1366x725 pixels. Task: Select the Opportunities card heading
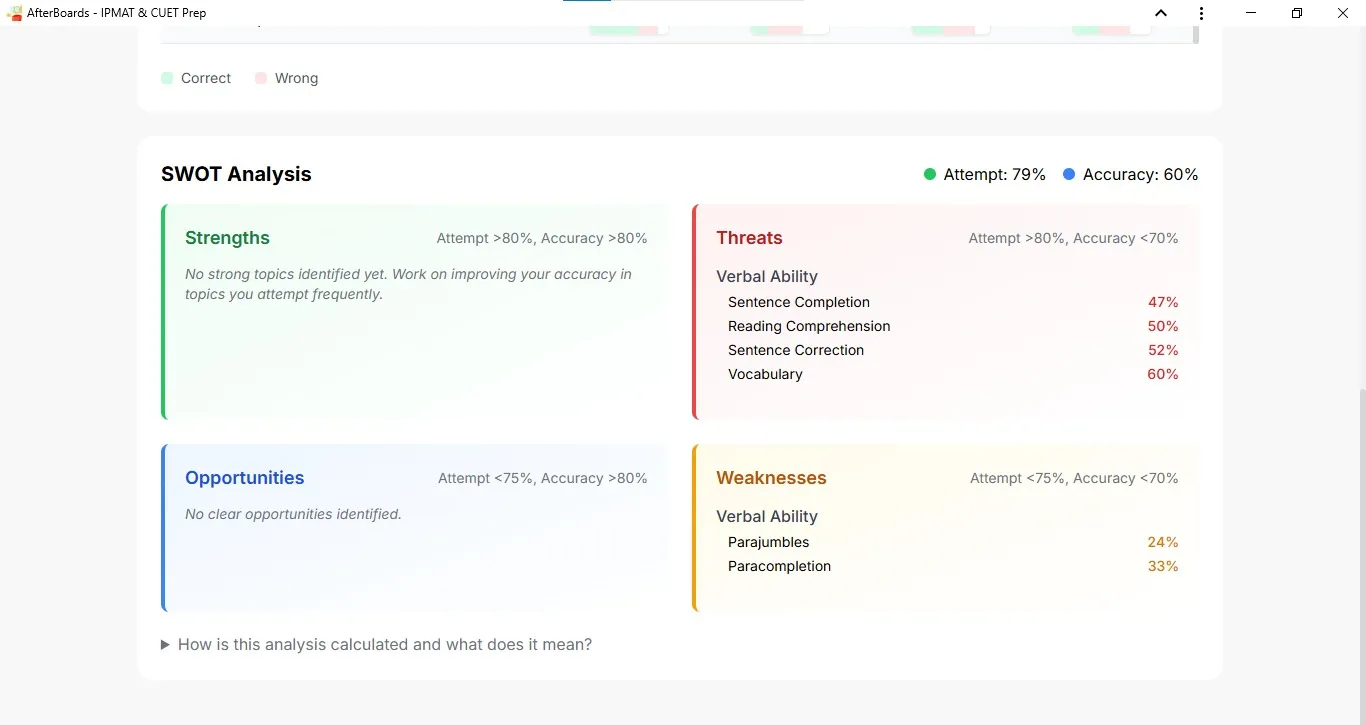coord(244,478)
